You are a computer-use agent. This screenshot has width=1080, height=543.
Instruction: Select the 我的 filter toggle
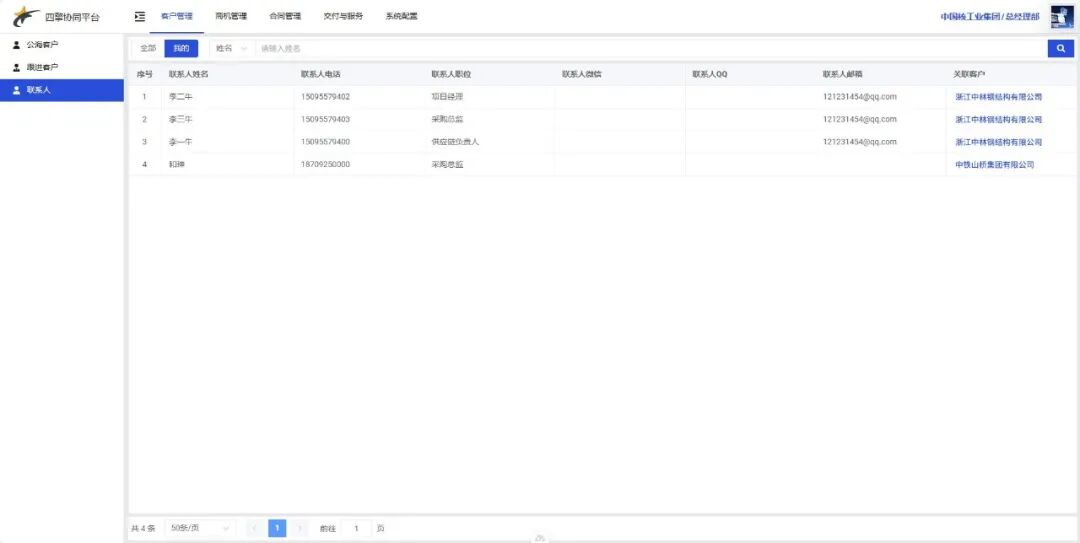pos(181,48)
